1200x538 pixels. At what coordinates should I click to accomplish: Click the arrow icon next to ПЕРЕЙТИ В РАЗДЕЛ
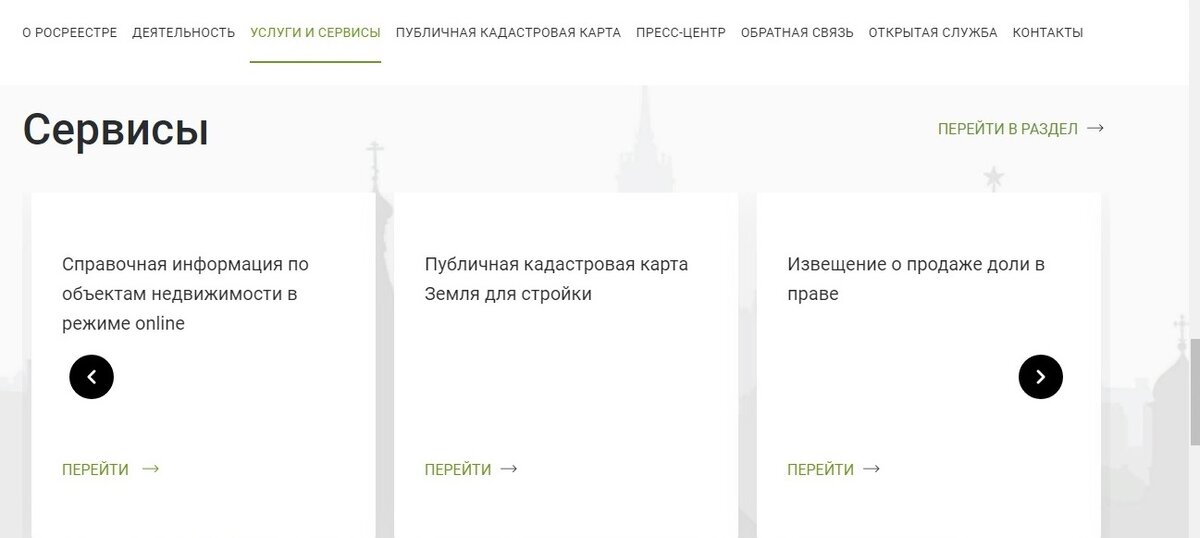[1095, 129]
